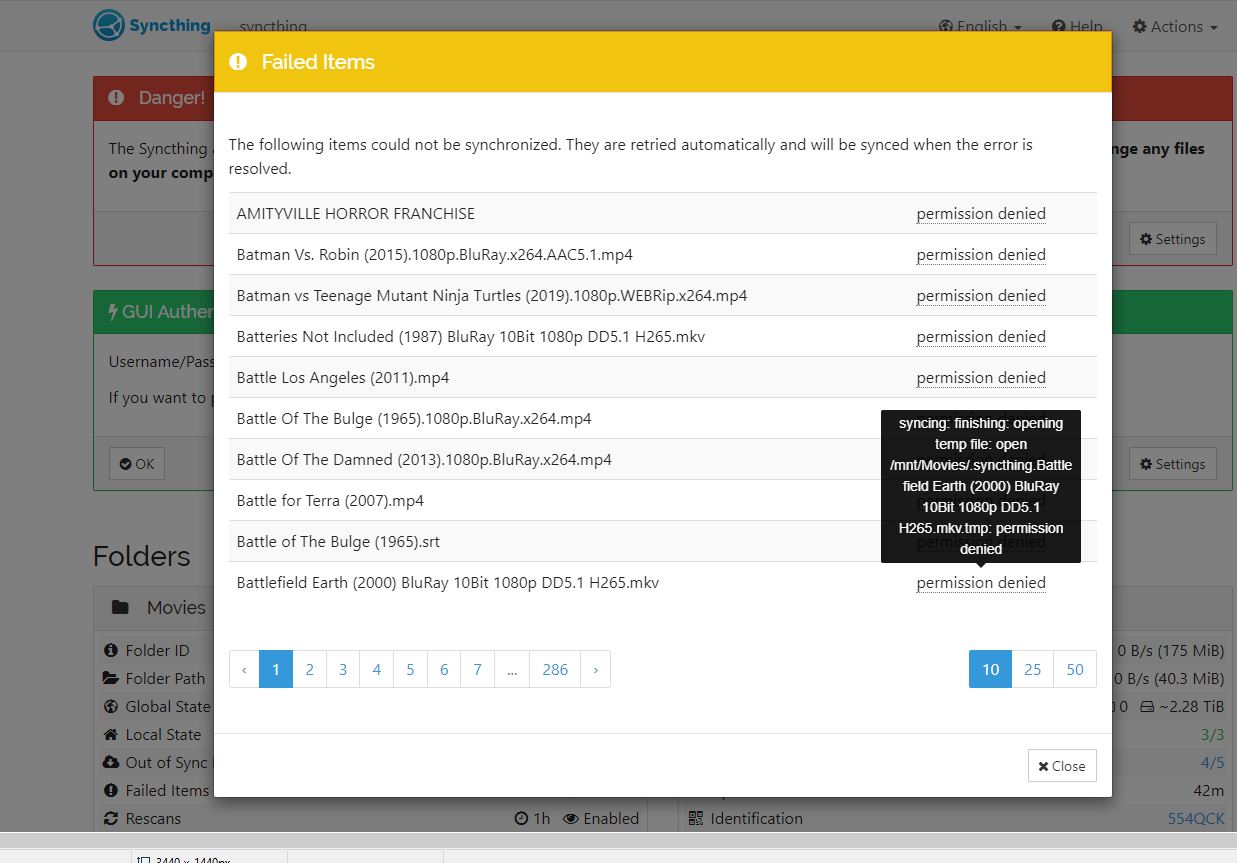Click the Local State home icon
This screenshot has width=1237, height=863.
point(111,734)
